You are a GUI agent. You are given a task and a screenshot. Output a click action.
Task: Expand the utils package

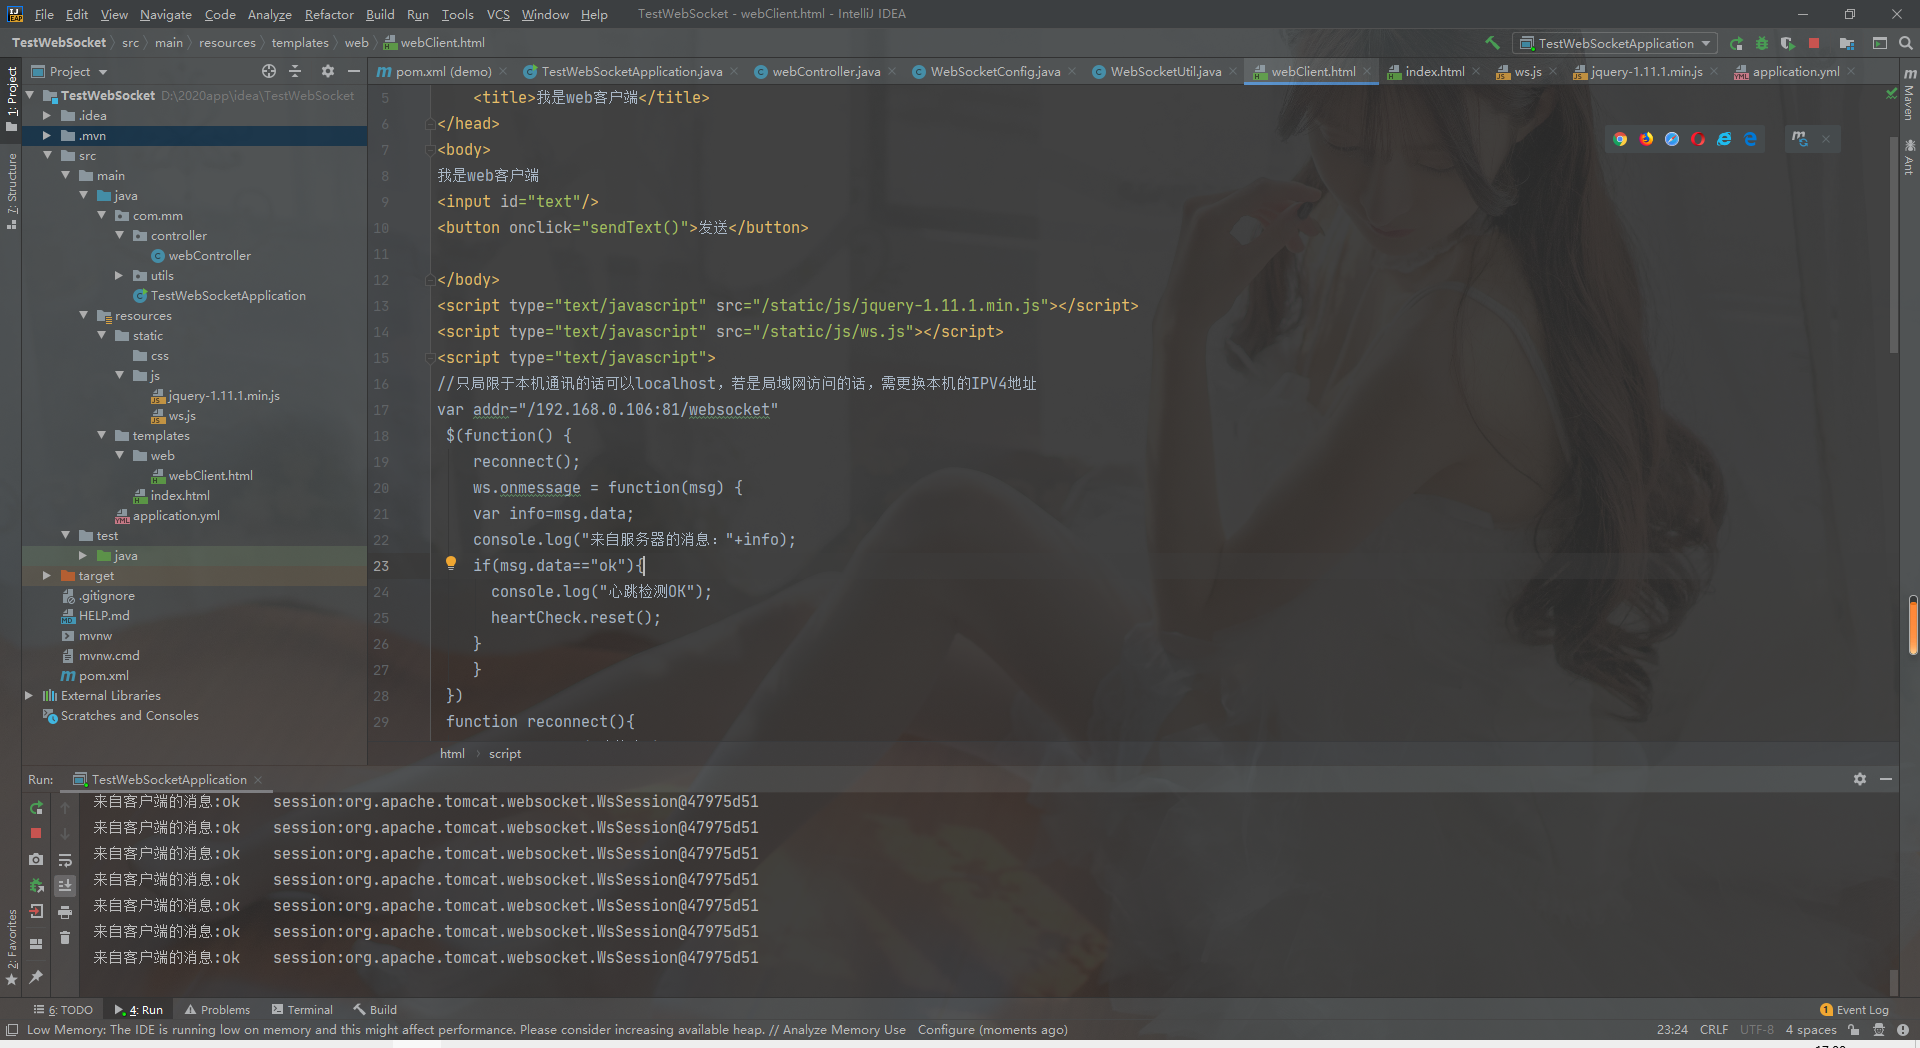coord(119,276)
